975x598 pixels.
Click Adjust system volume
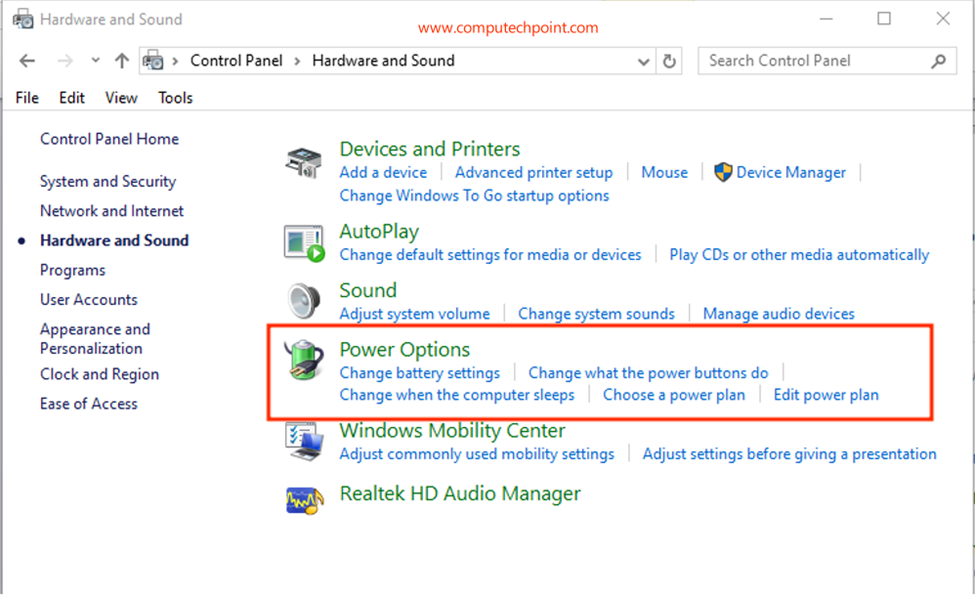click(x=414, y=314)
